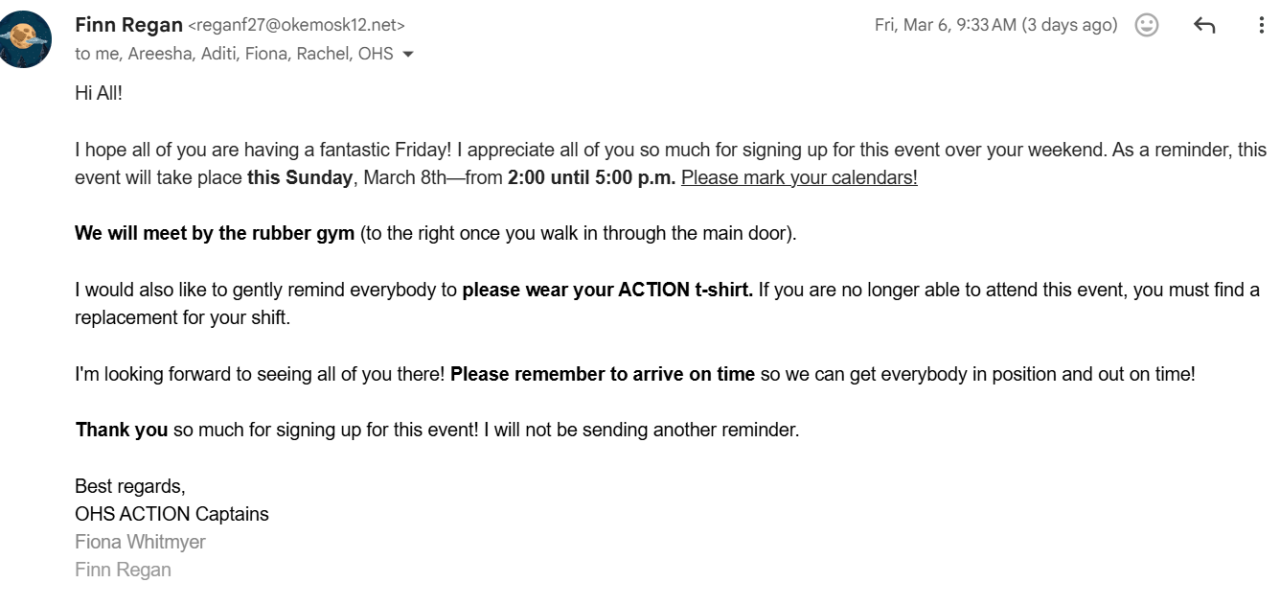Click the bold 'Thank you' text
The height and width of the screenshot is (606, 1280).
(x=121, y=431)
